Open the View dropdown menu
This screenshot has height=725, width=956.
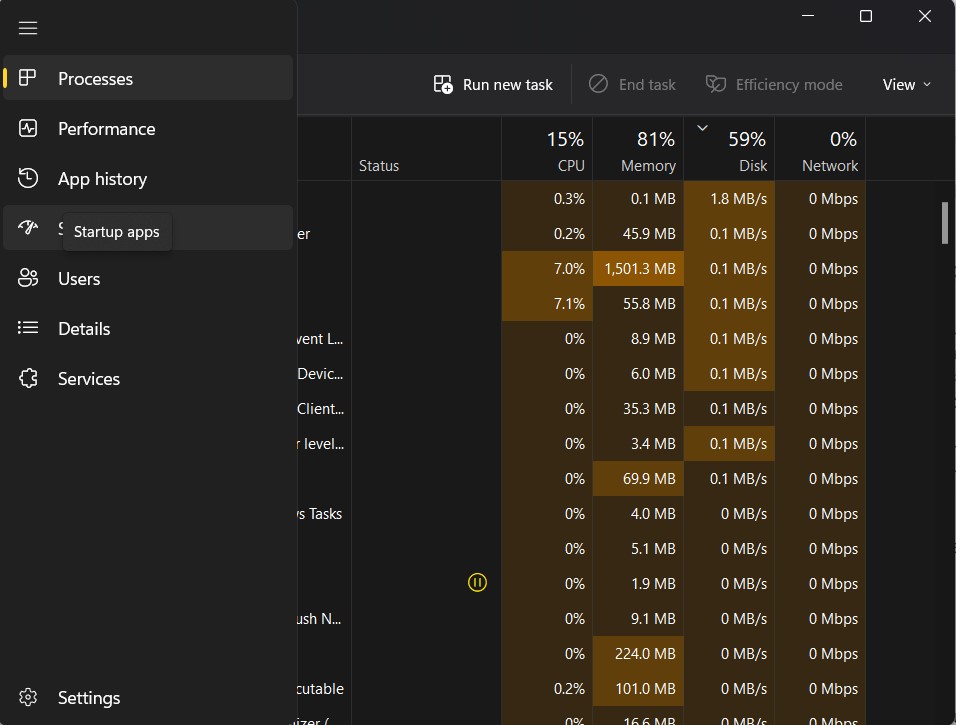click(906, 84)
